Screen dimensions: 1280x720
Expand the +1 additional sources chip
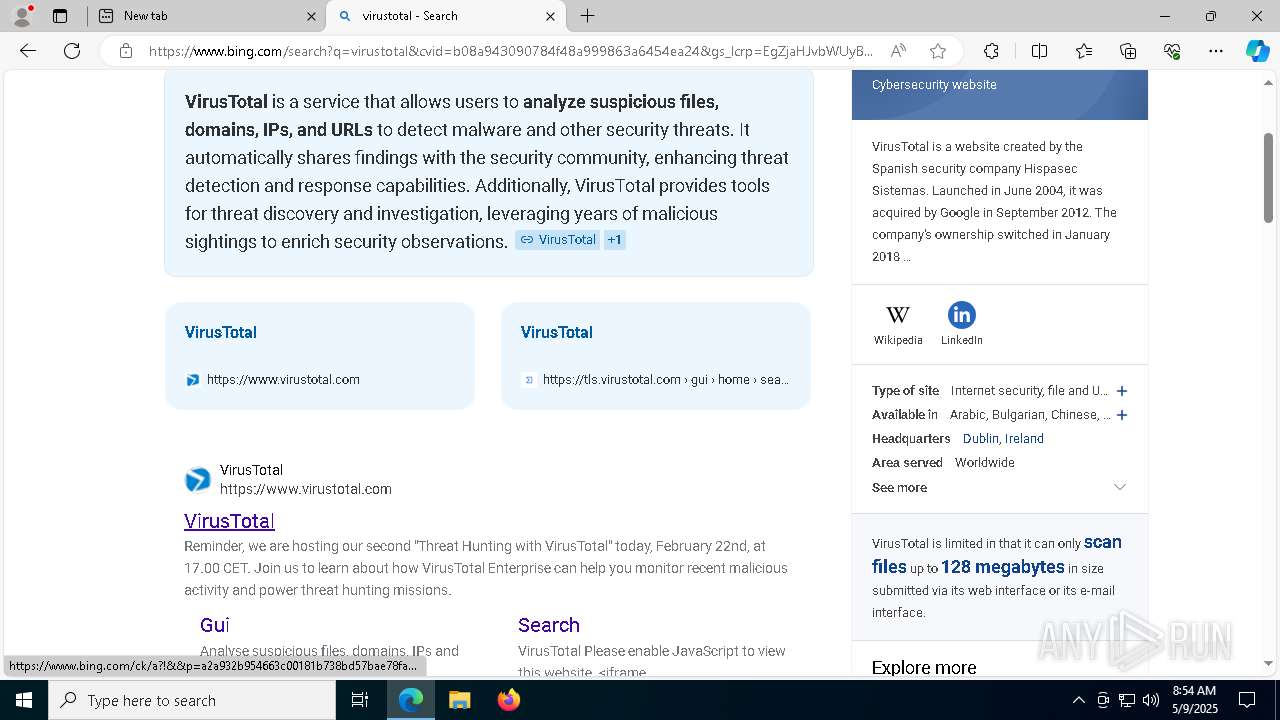click(x=615, y=240)
